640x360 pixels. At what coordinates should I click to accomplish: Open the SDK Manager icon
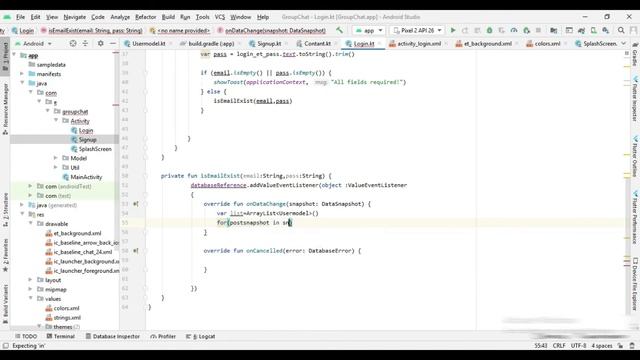click(x=606, y=30)
